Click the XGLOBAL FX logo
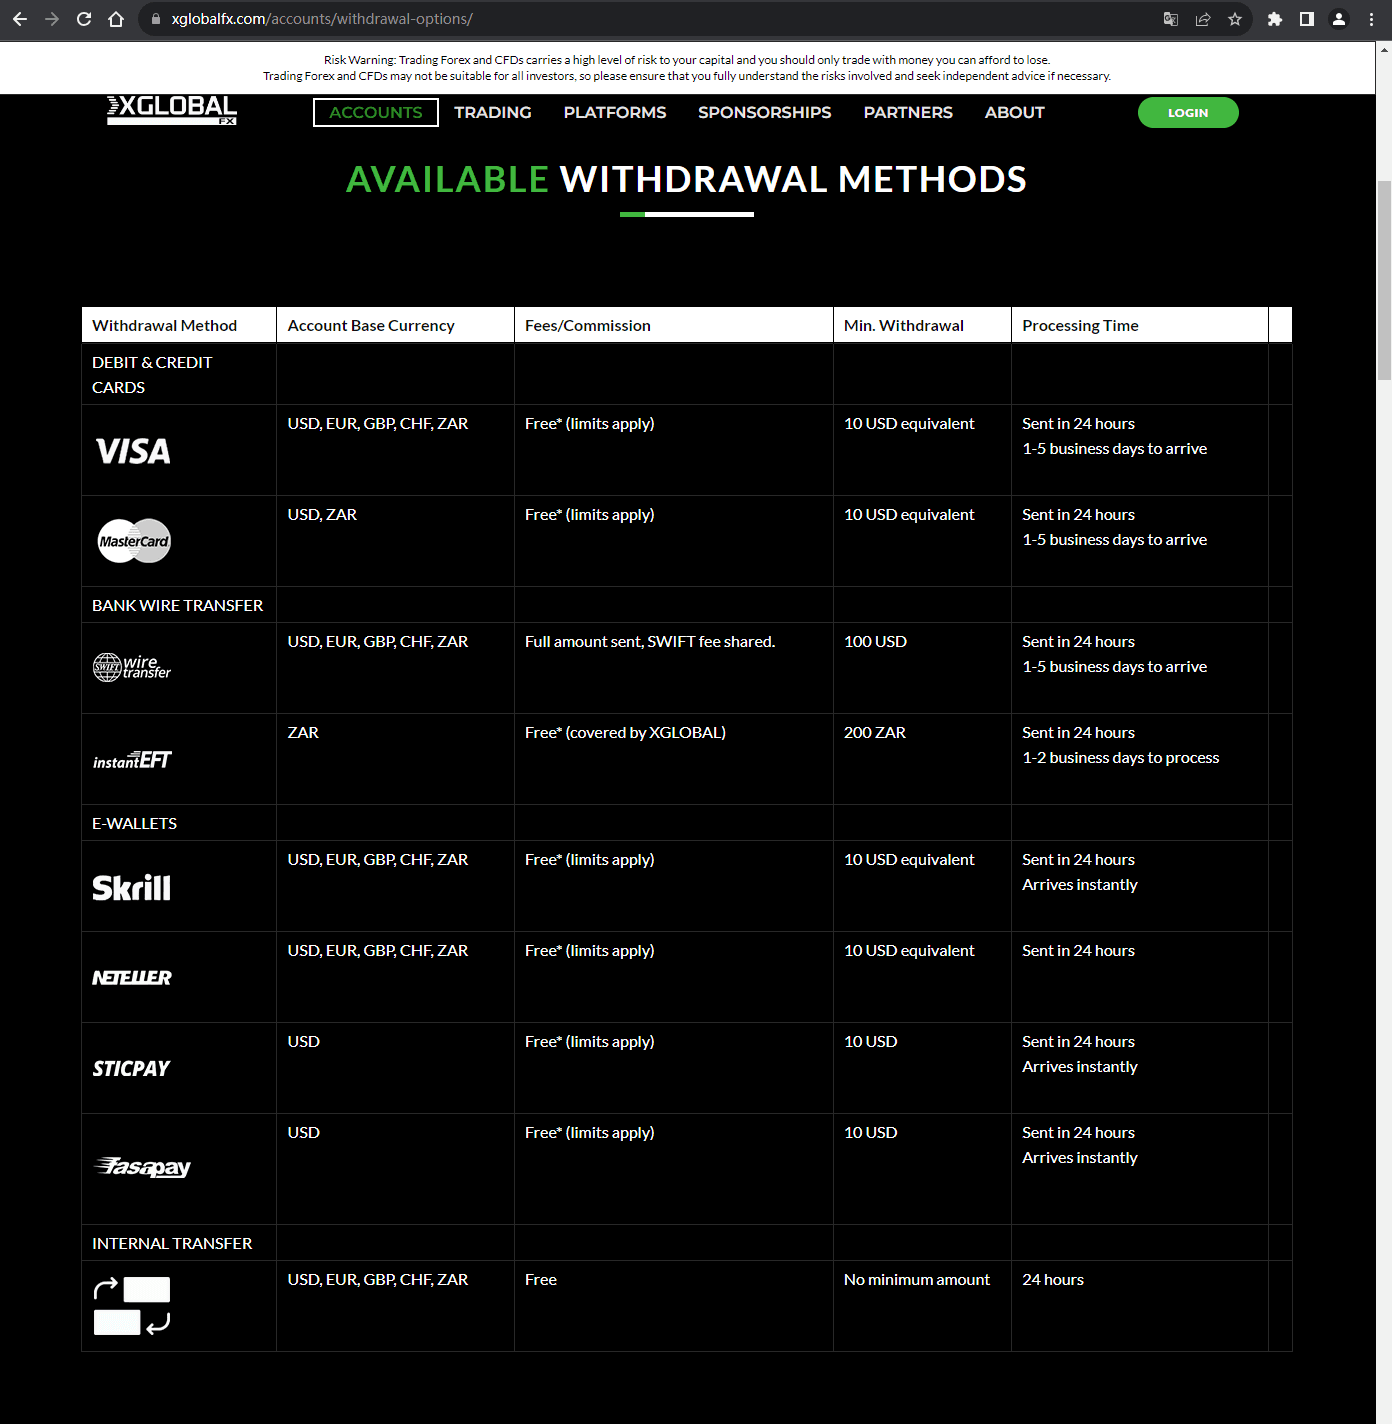The image size is (1392, 1424). 172,110
